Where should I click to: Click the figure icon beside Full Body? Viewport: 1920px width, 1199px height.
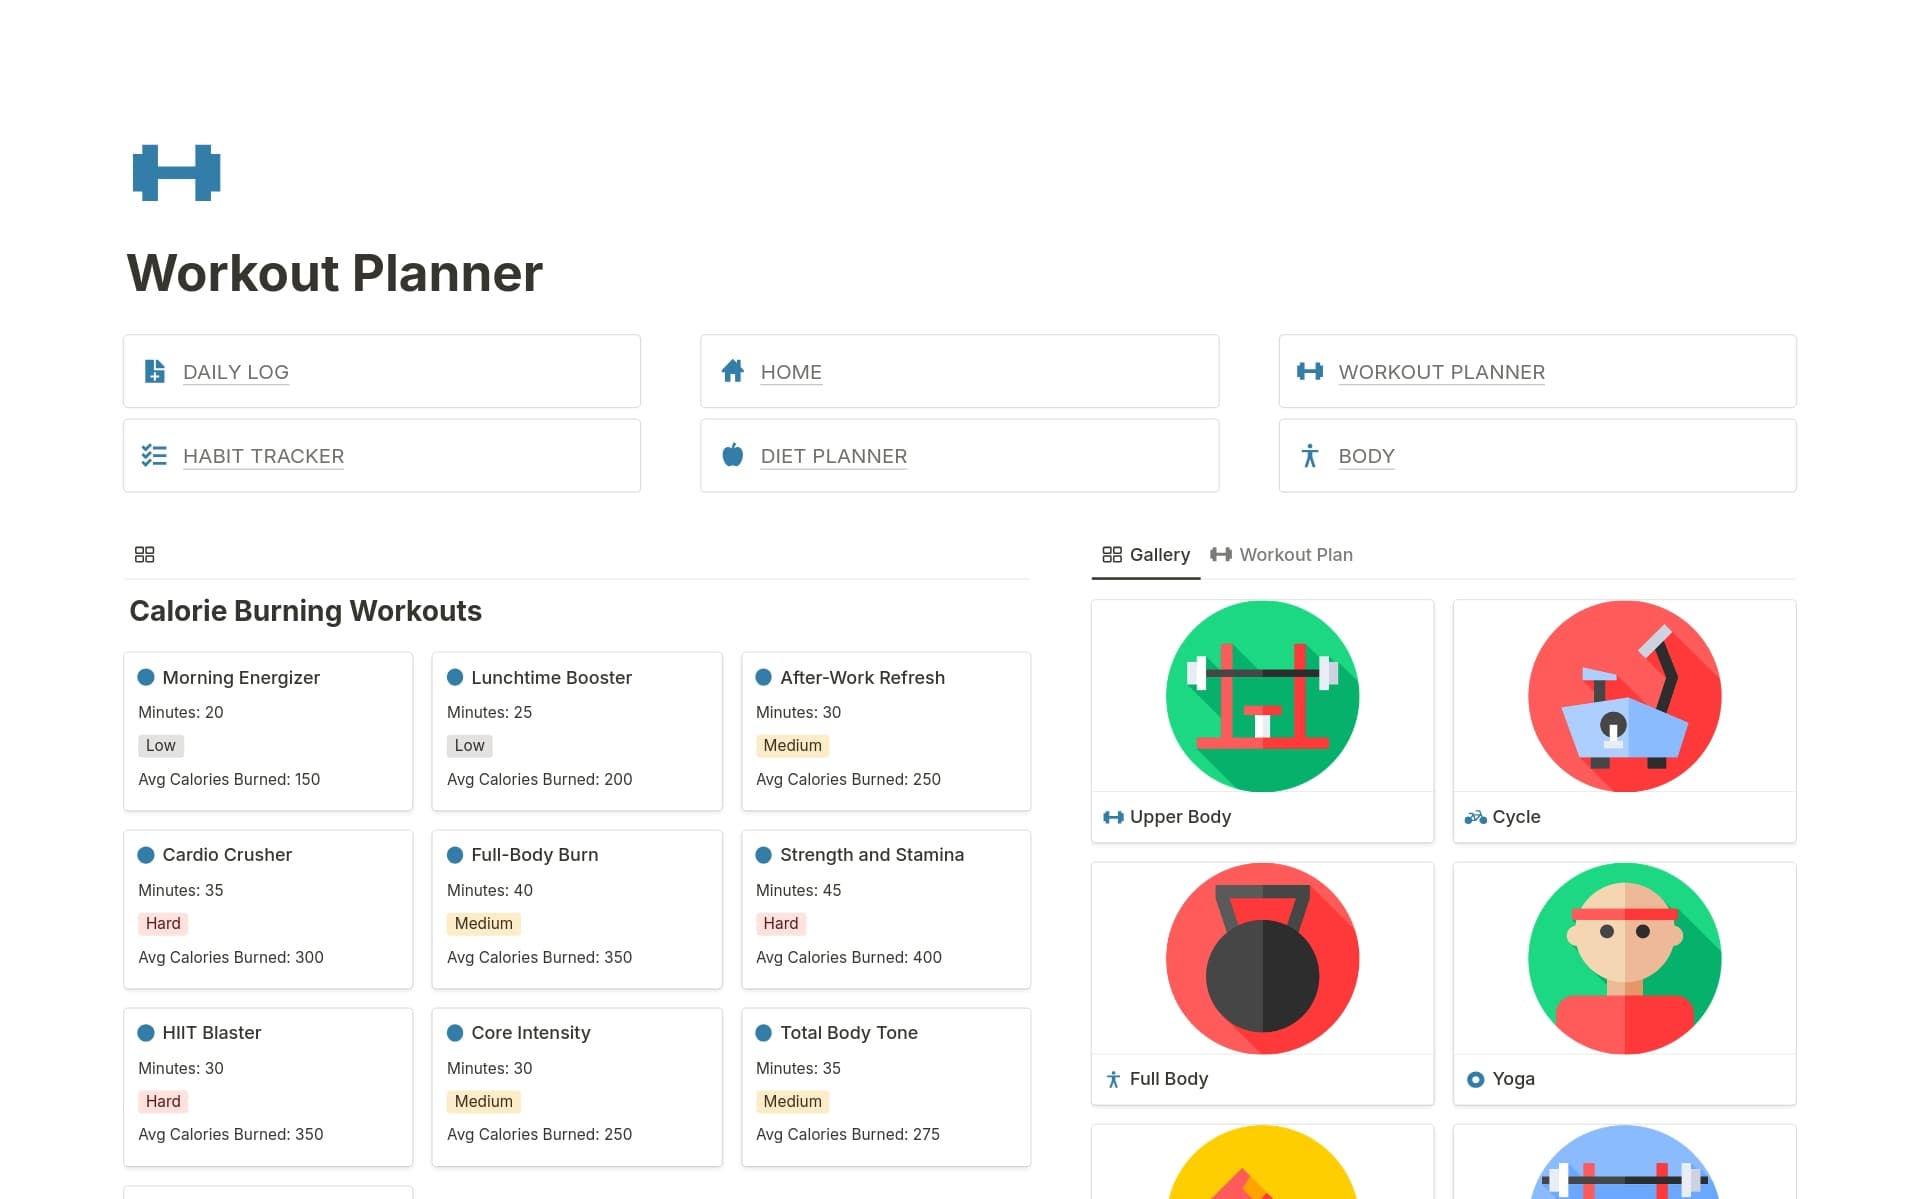1113,1079
